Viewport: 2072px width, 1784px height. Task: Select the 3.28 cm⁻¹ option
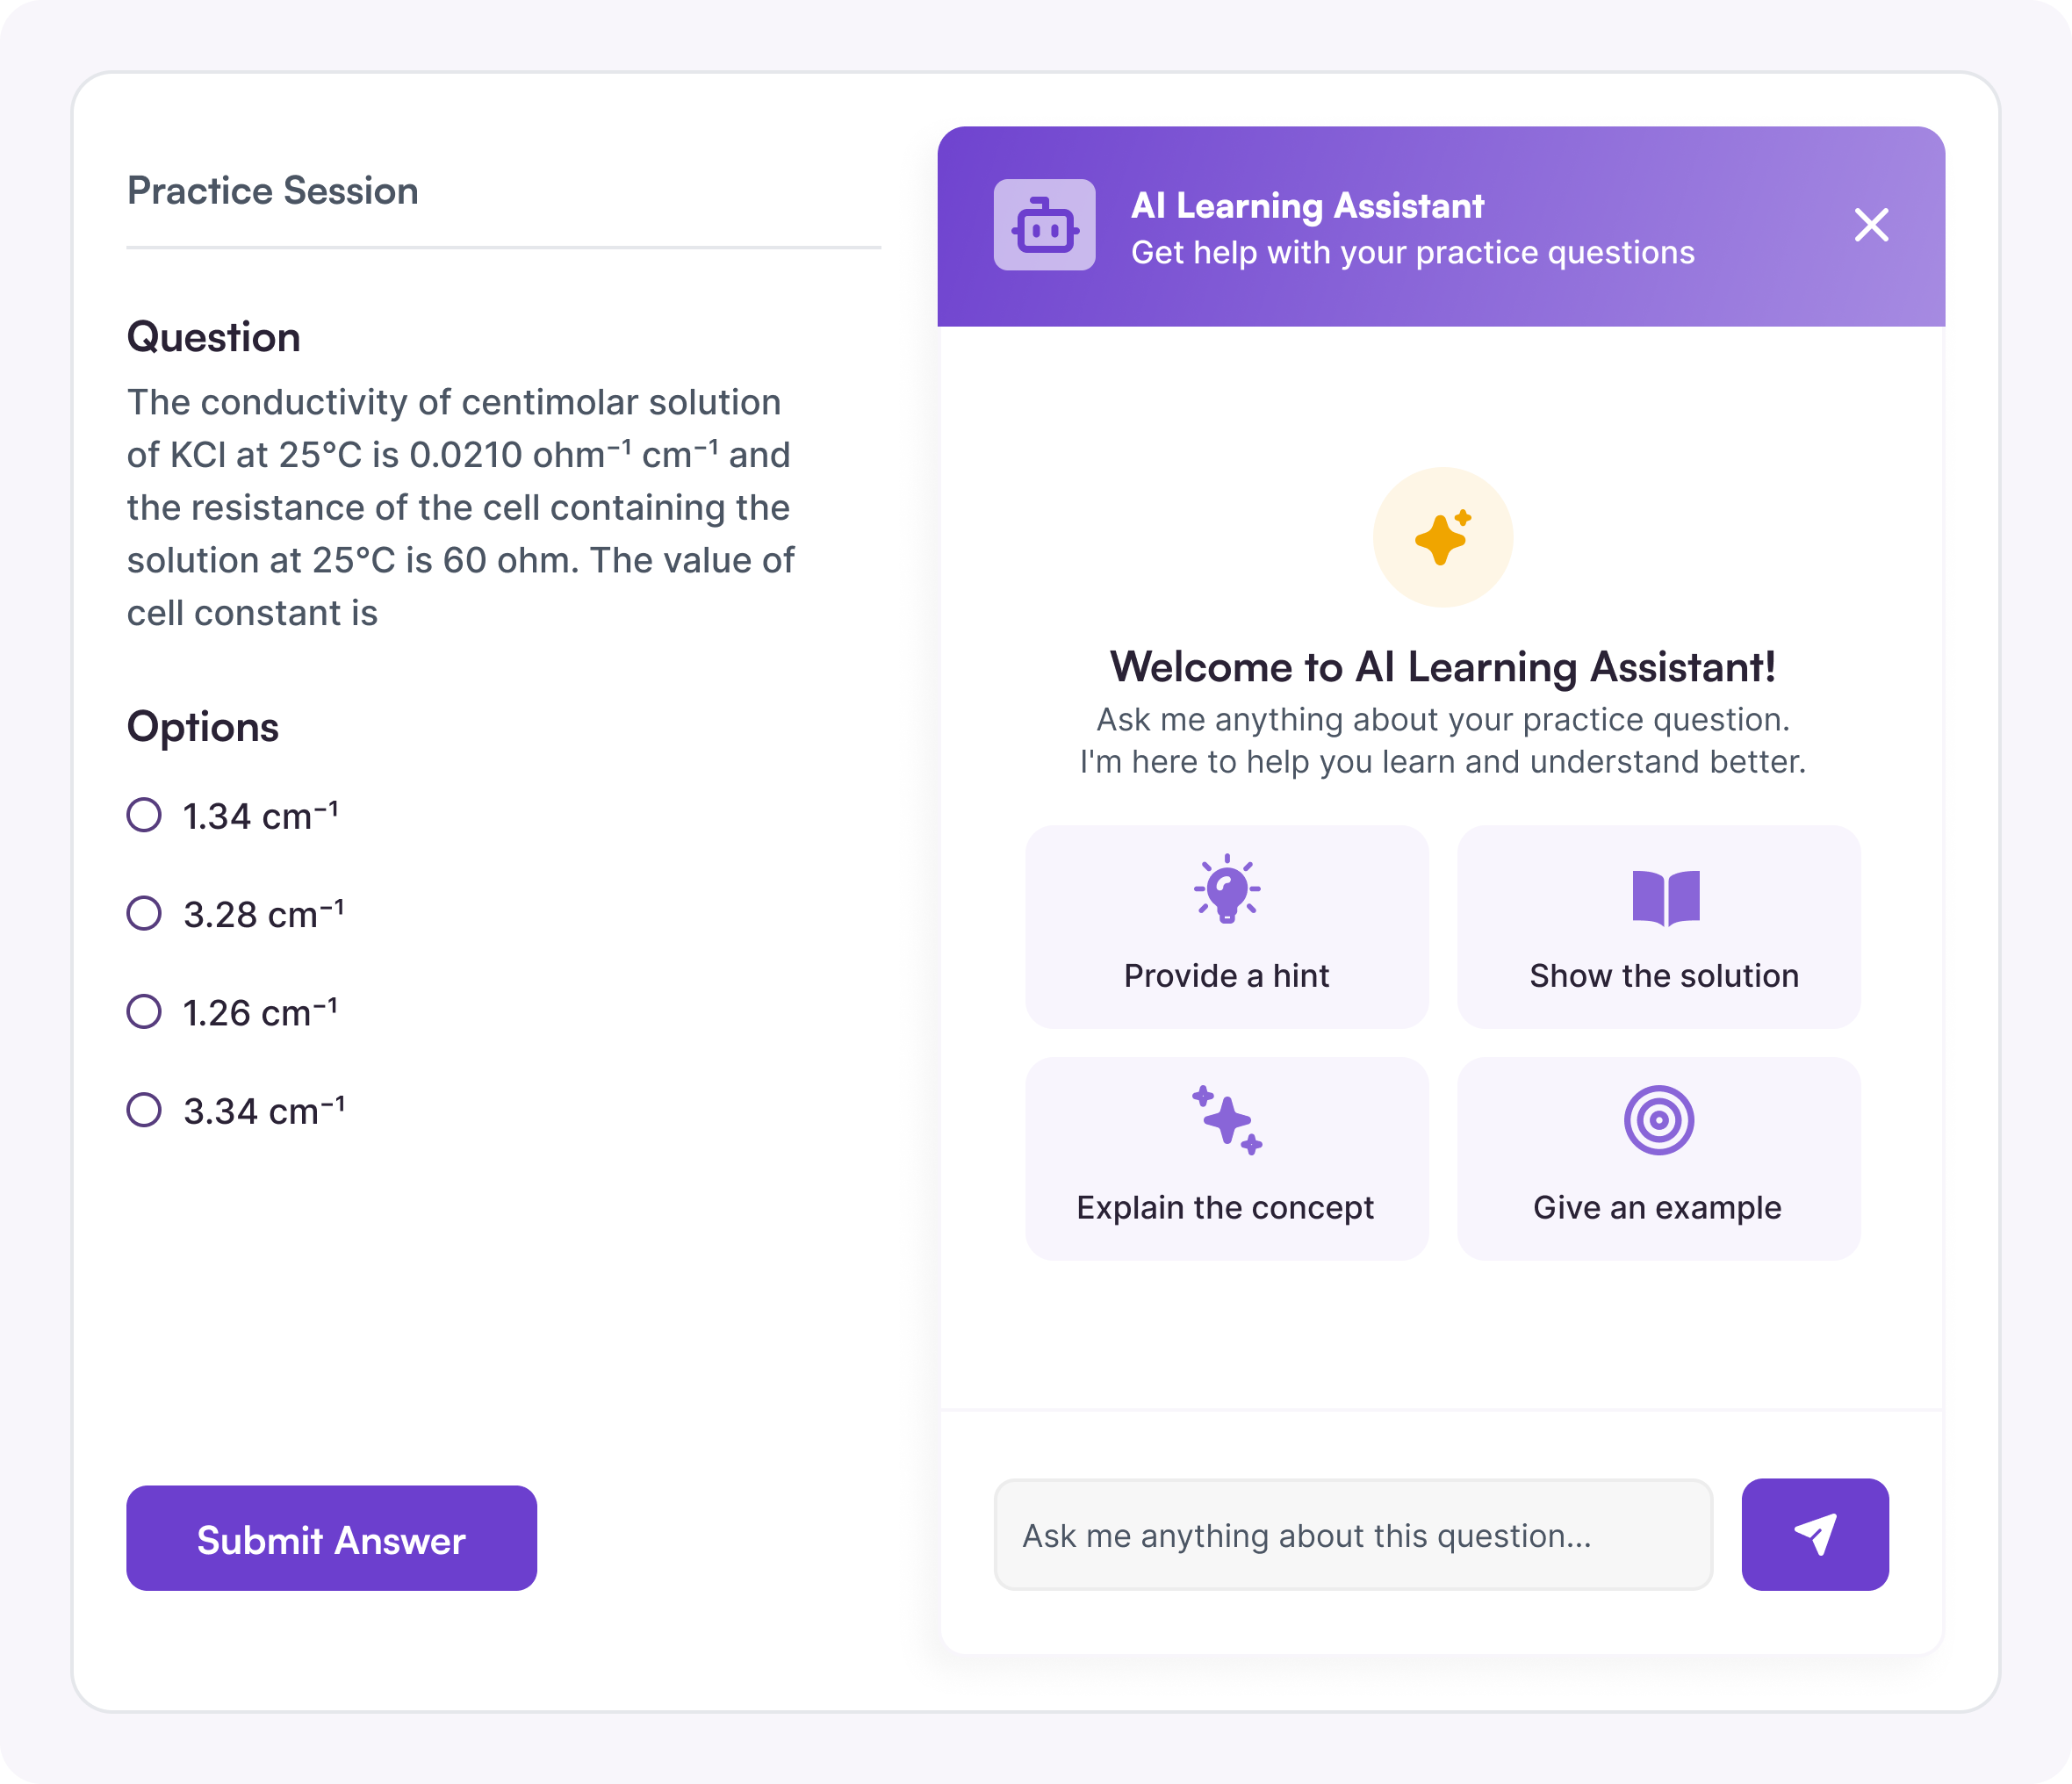click(x=144, y=913)
